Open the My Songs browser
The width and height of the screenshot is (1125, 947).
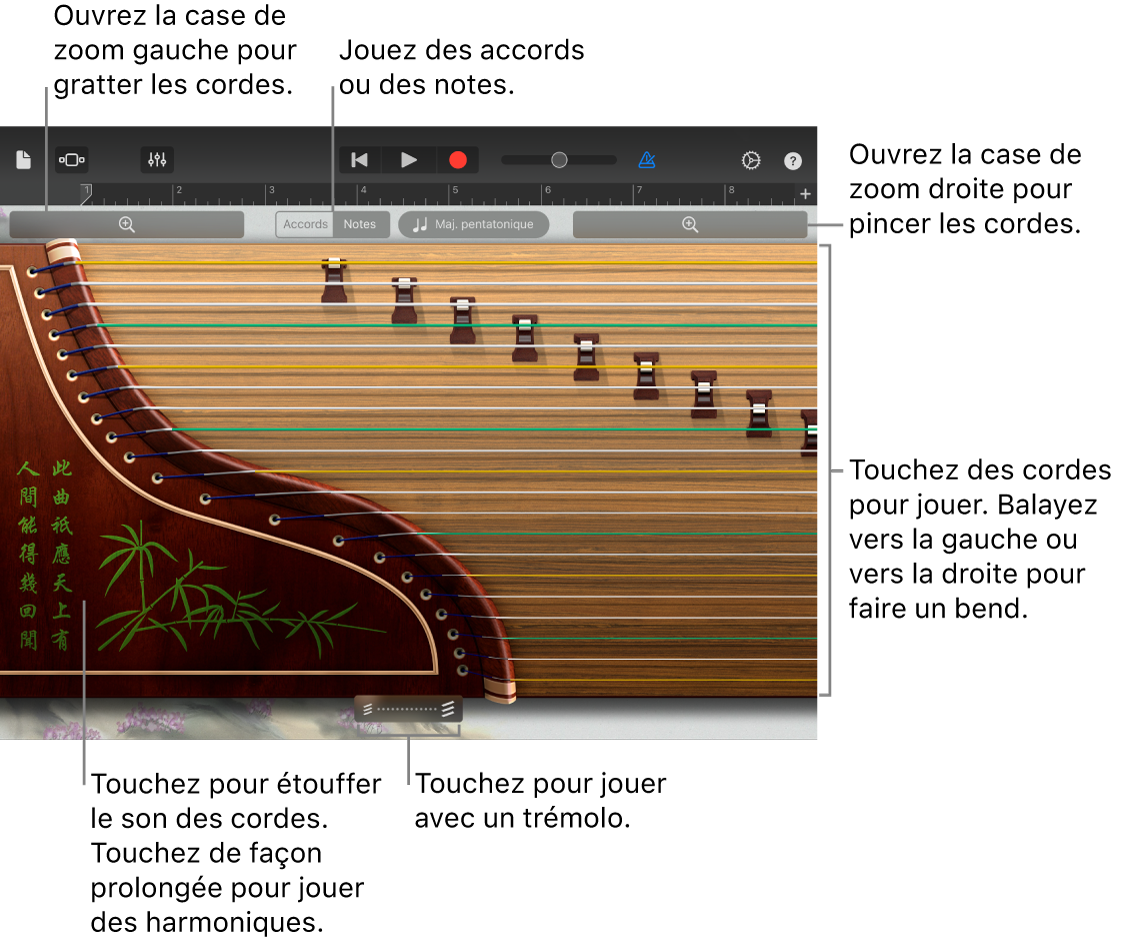tap(22, 159)
